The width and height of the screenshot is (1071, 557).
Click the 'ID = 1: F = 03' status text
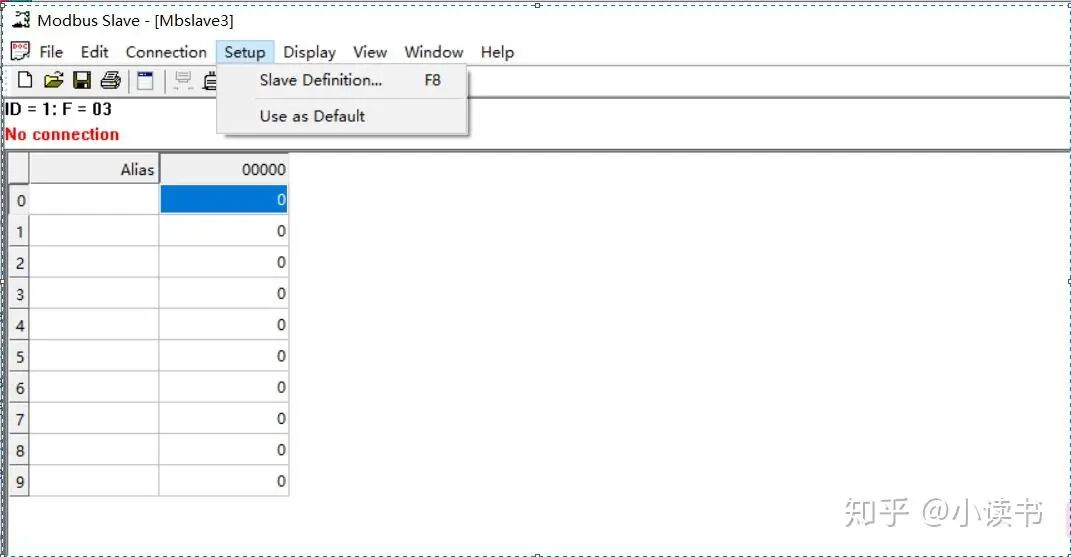pyautogui.click(x=58, y=109)
